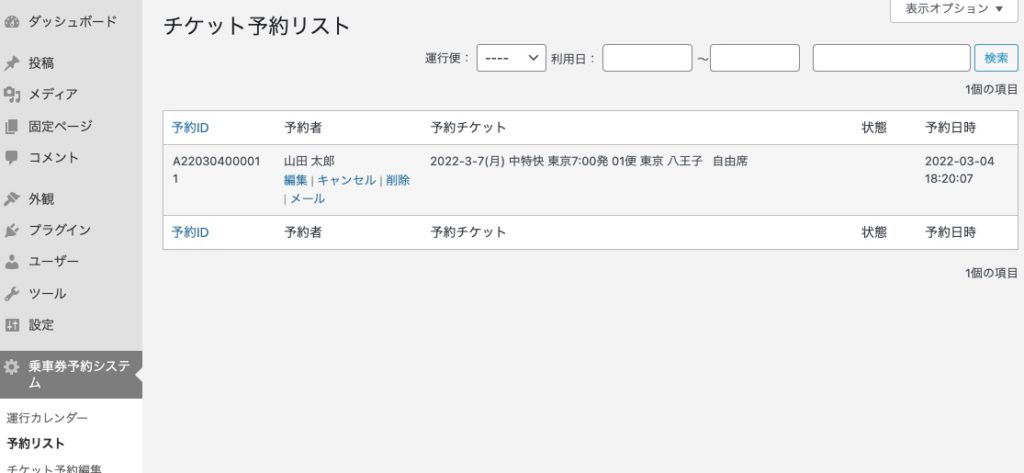Click キャンセル link for 山田 太郎 reservation
Screen dimensions: 1024x473
pos(346,180)
